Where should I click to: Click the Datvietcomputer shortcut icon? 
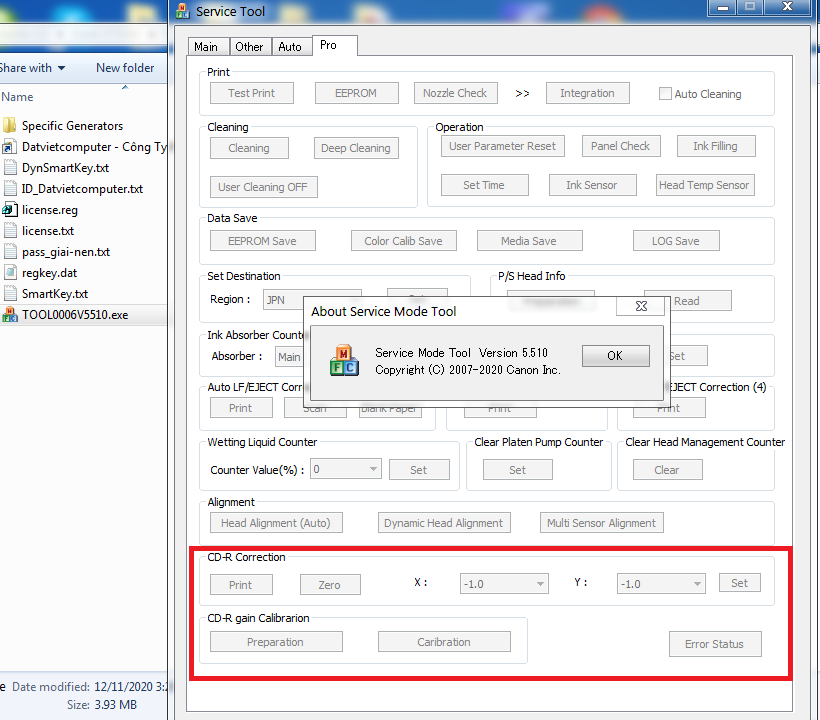[x=10, y=146]
